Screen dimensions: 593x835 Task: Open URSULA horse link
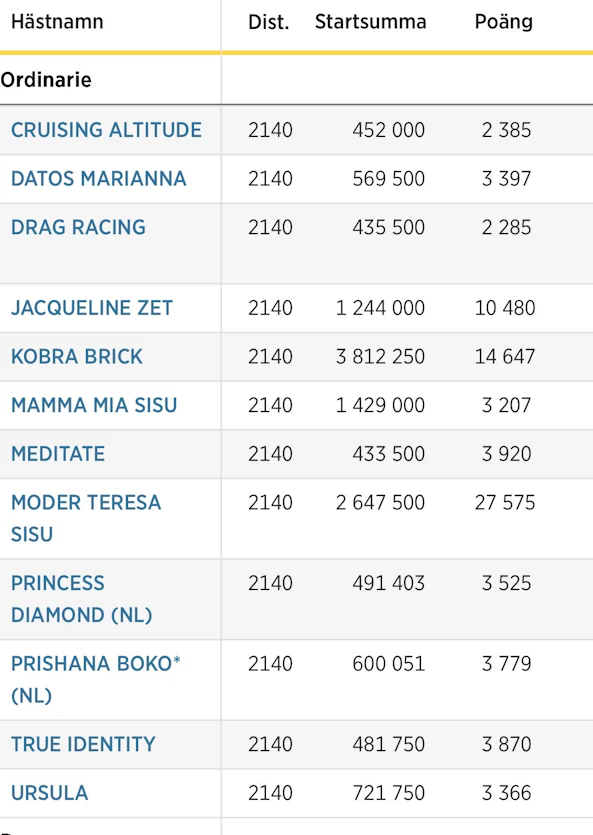[50, 793]
